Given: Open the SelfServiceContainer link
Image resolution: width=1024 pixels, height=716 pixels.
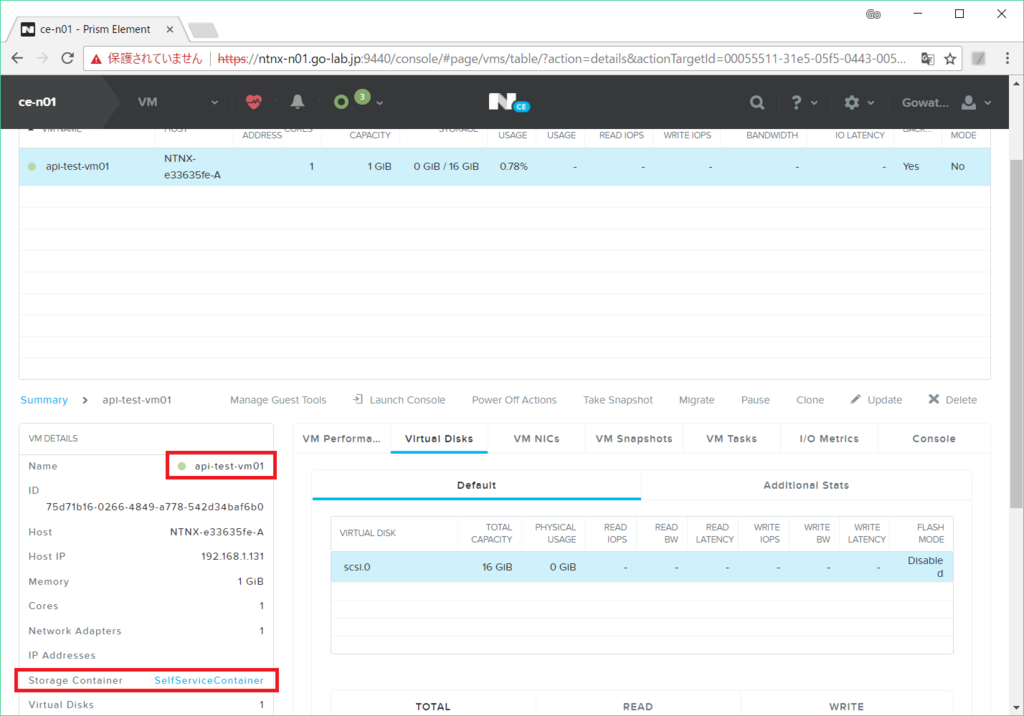Looking at the screenshot, I should click(209, 680).
